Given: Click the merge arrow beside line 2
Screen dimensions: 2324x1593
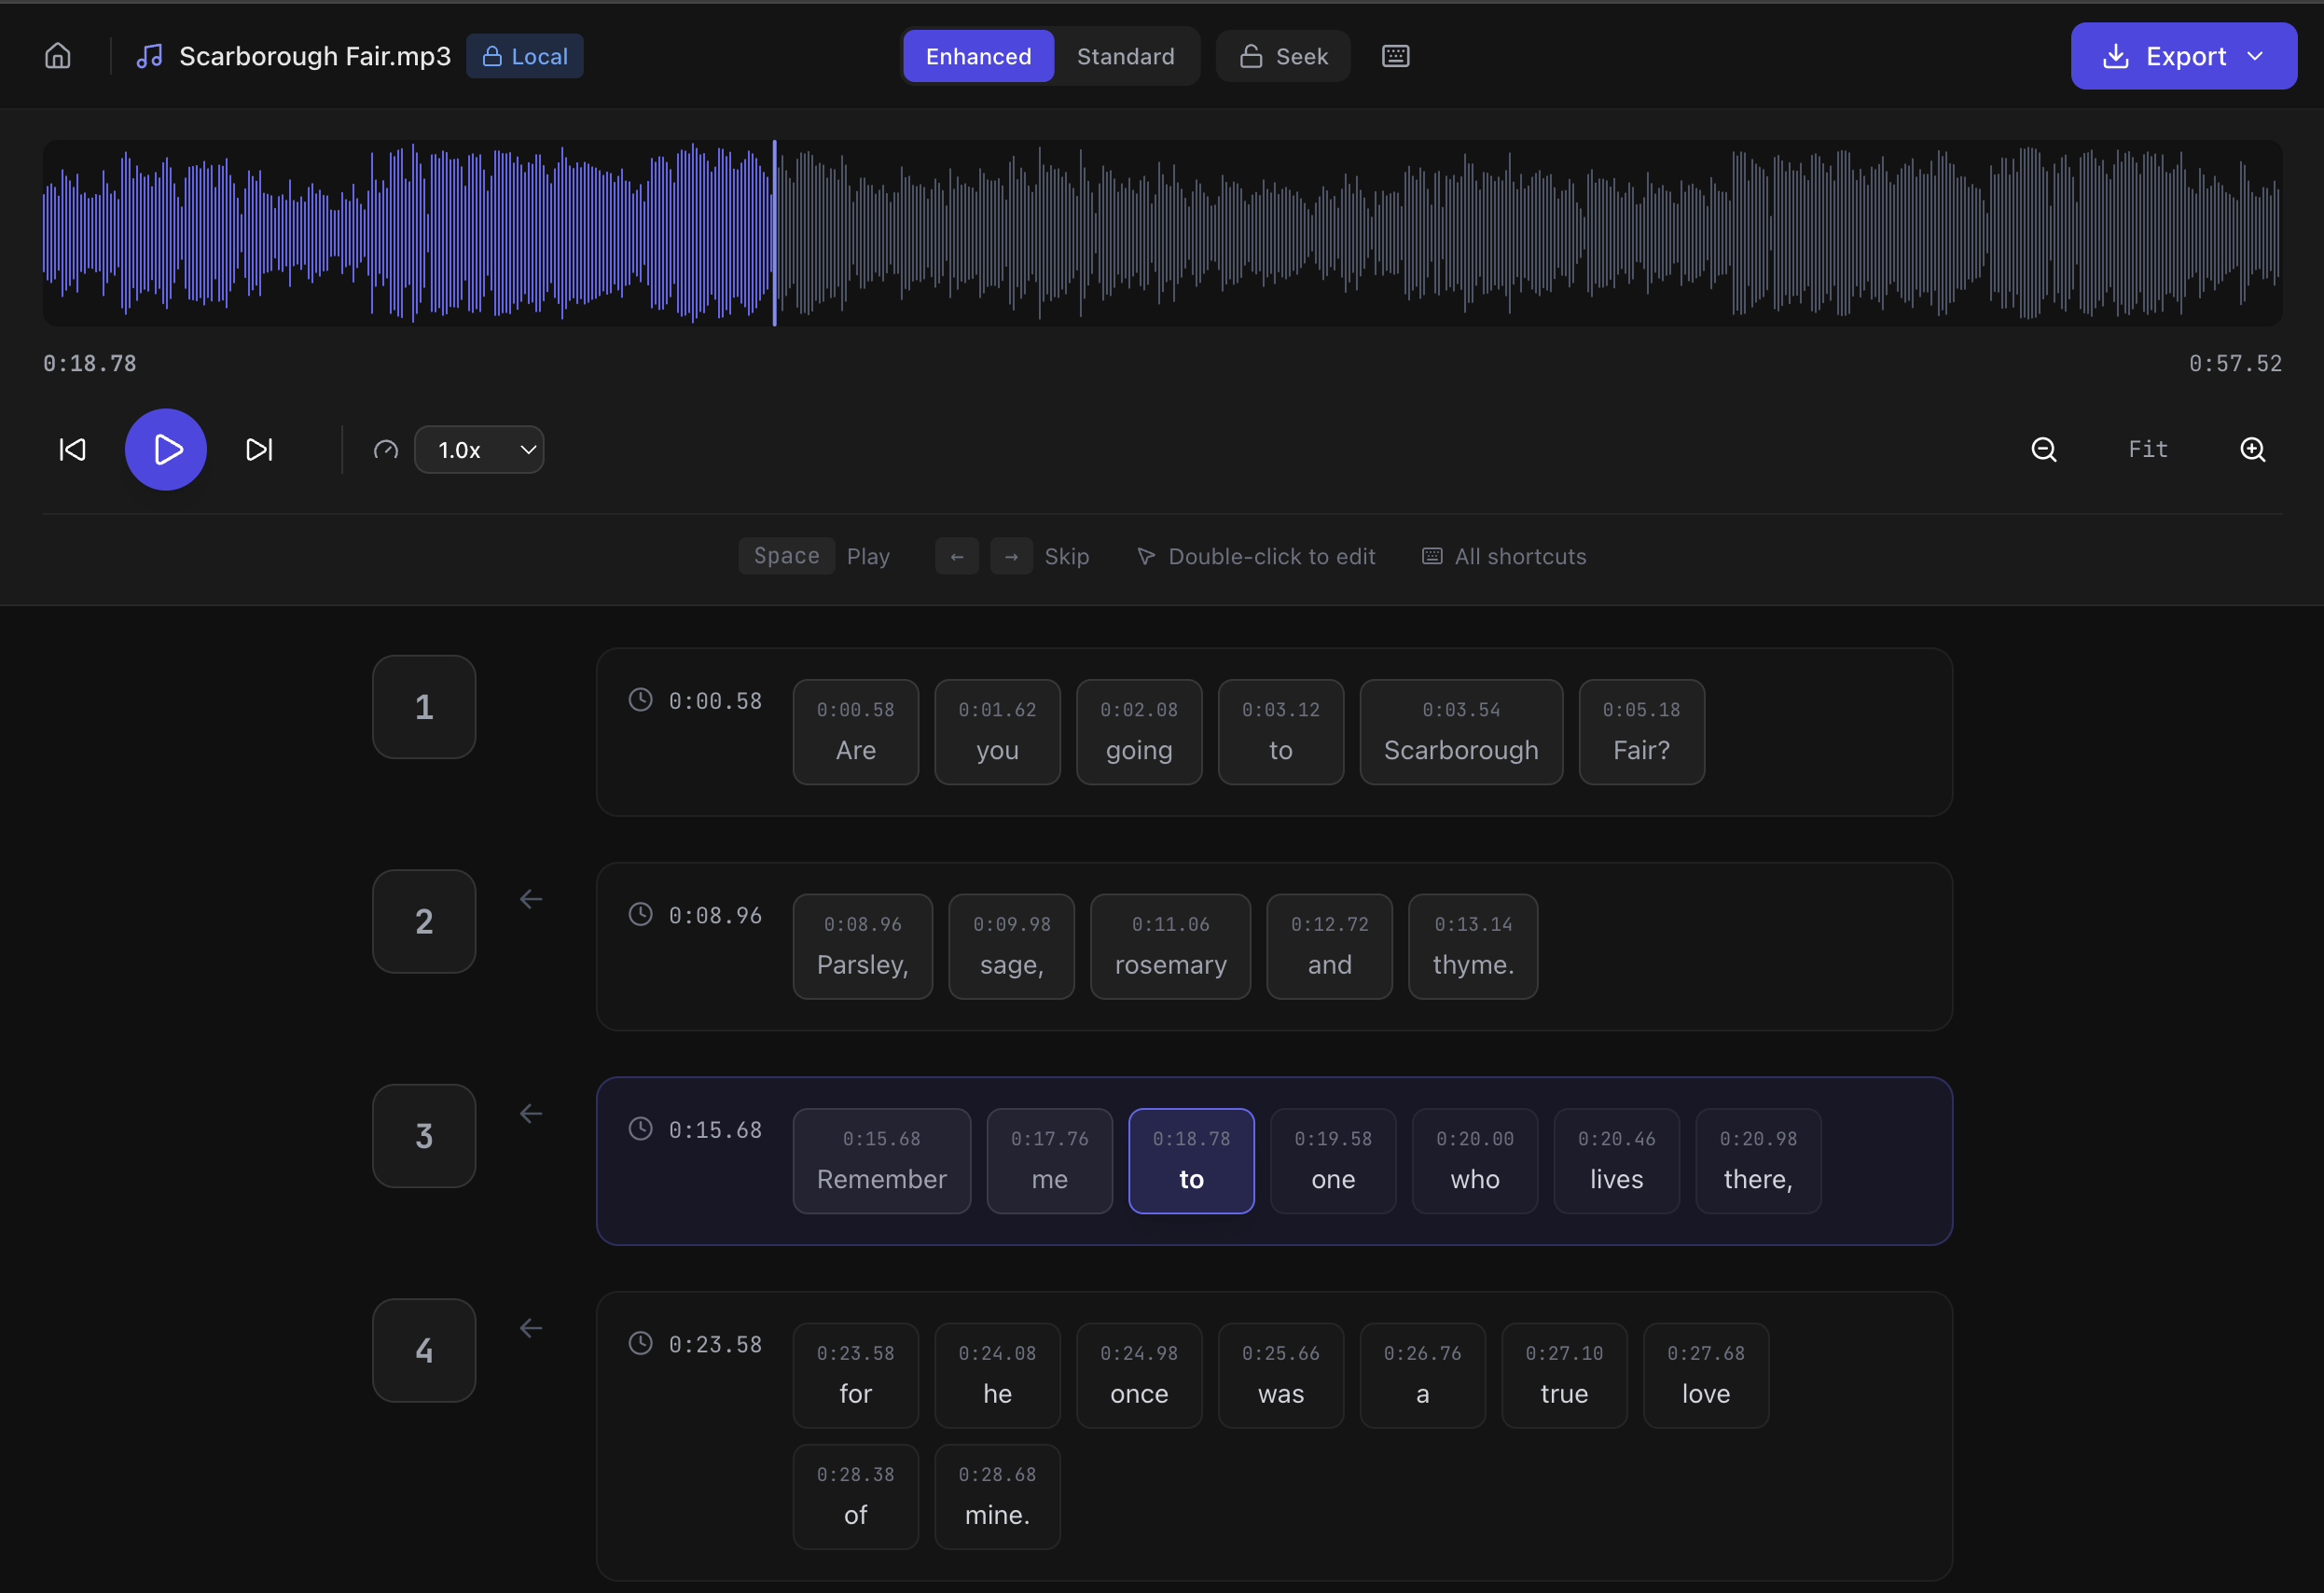Looking at the screenshot, I should click(x=531, y=899).
